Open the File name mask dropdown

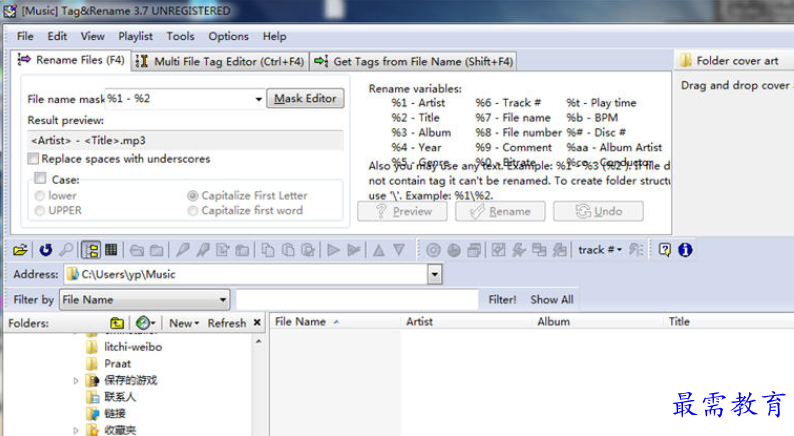tap(258, 99)
